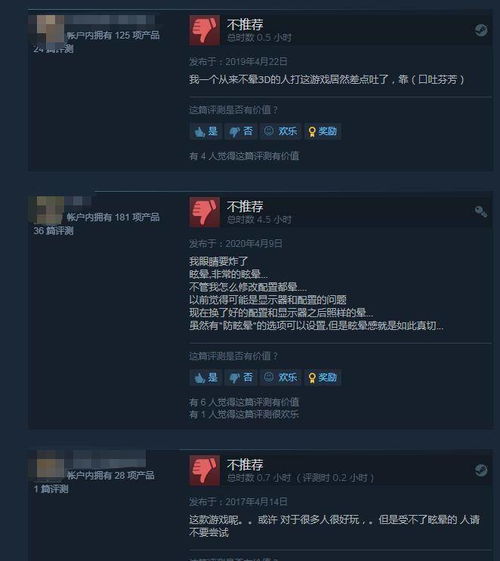Click the red thumbs-down icon on the 2020 review
Viewport: 500px width, 561px height.
pos(204,212)
